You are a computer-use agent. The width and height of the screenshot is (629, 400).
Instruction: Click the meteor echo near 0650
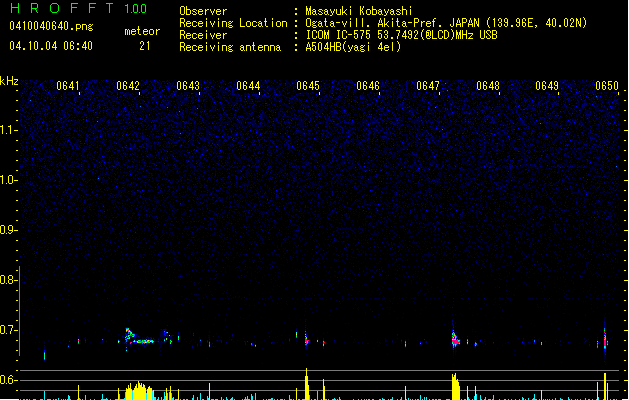pos(605,339)
